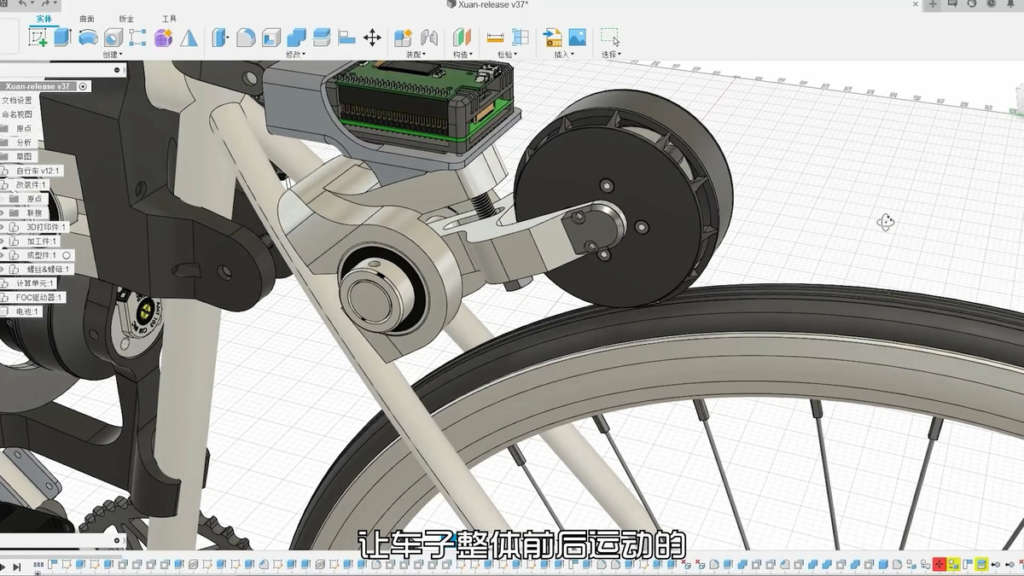Open the 插入 dropdown menu

pyautogui.click(x=563, y=54)
